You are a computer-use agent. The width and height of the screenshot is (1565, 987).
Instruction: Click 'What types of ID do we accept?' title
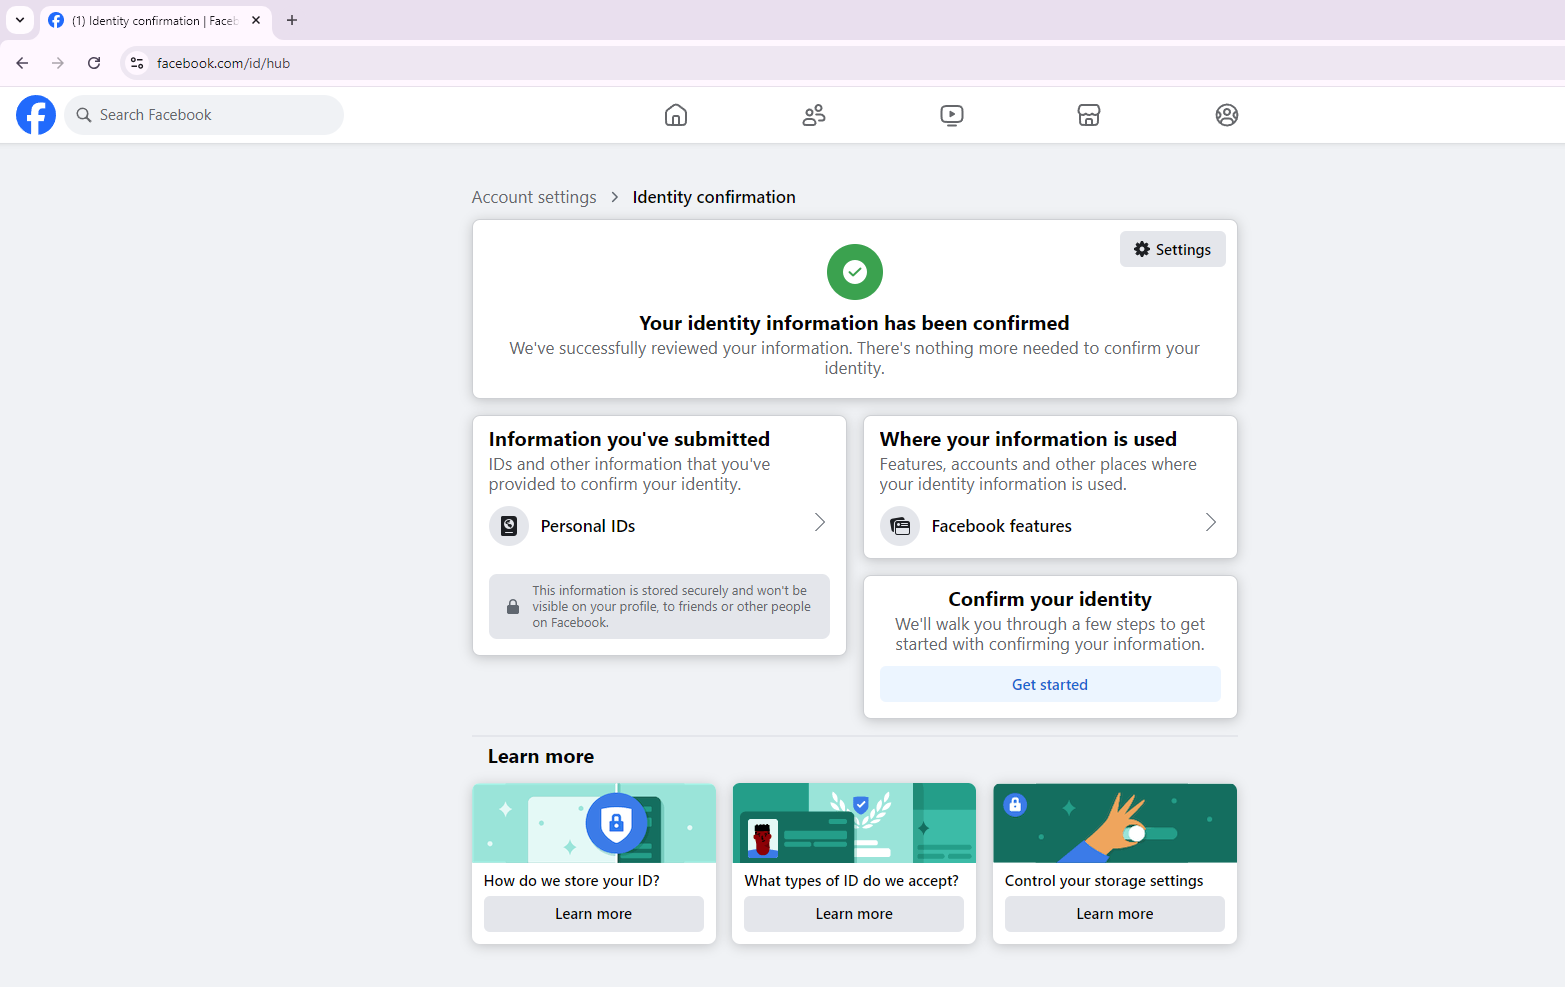[x=852, y=881]
